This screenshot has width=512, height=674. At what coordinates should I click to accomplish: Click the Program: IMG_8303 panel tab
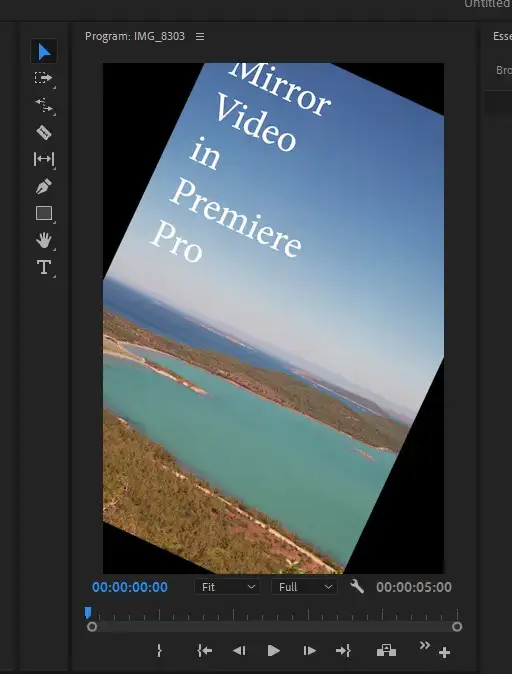click(x=135, y=36)
